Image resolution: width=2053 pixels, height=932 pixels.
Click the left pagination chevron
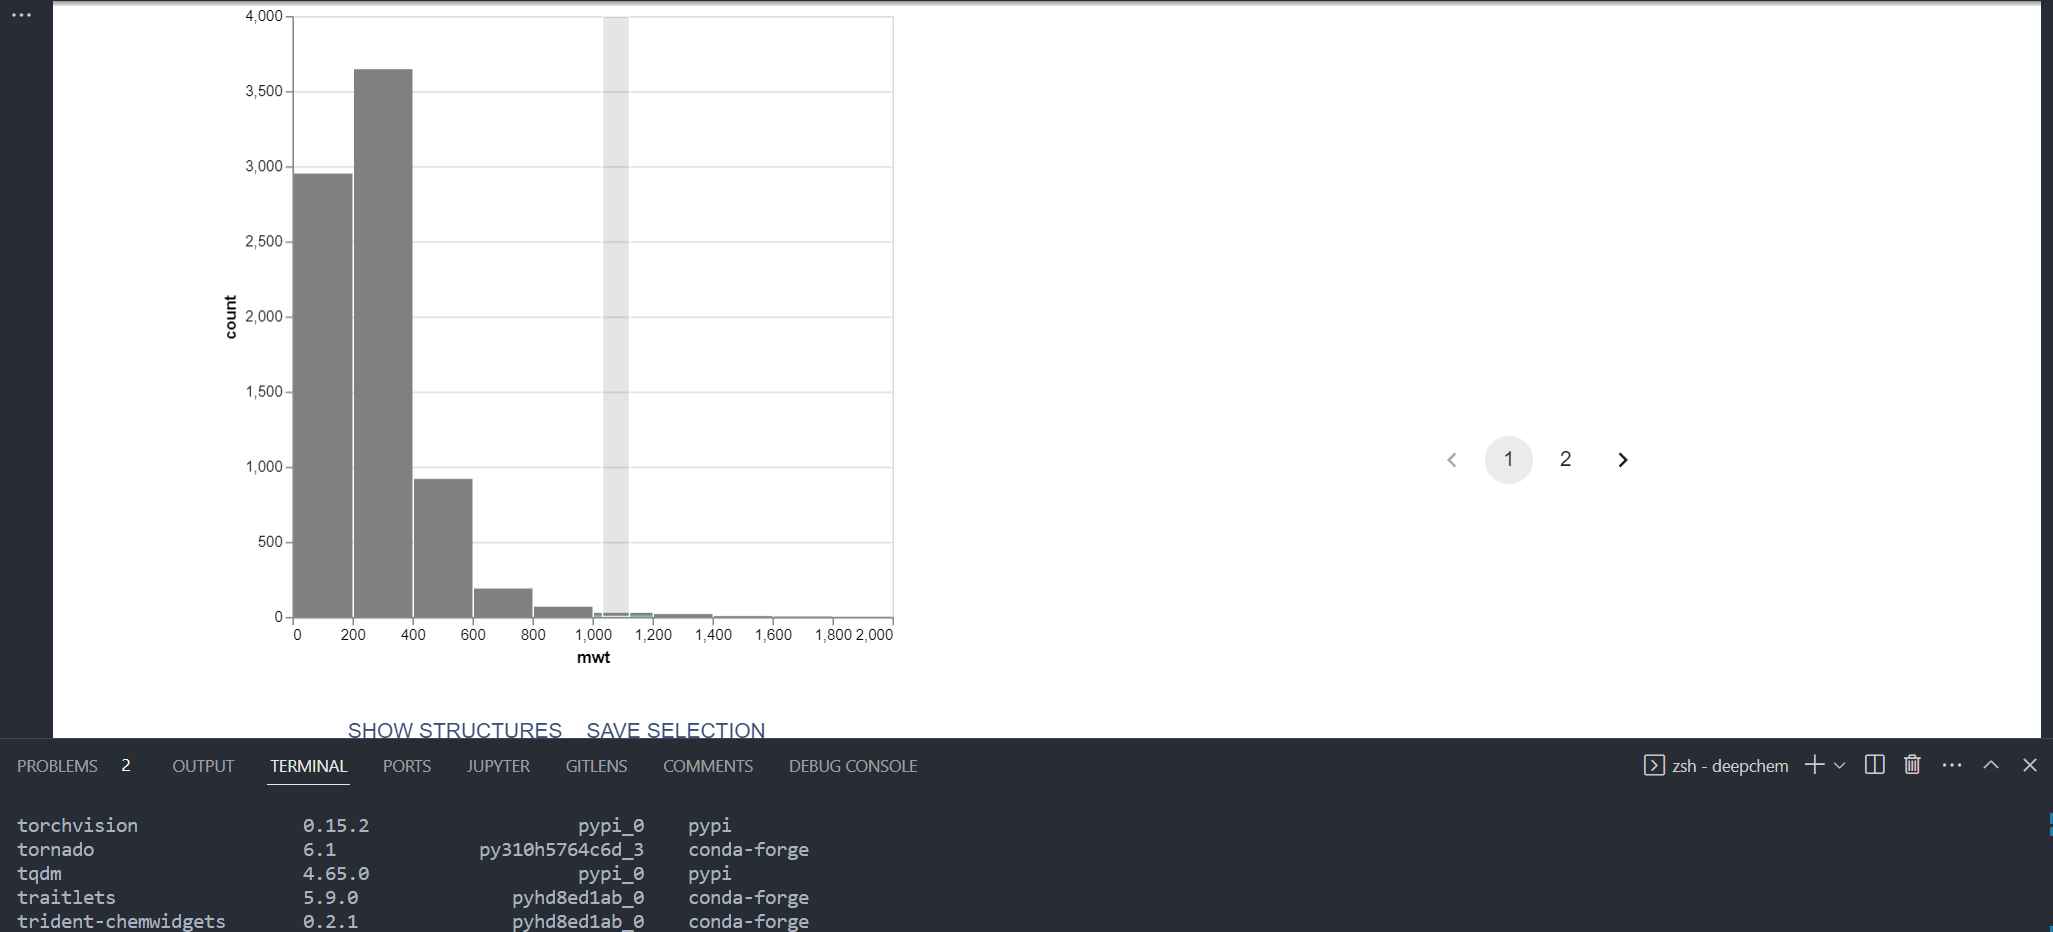(x=1453, y=460)
